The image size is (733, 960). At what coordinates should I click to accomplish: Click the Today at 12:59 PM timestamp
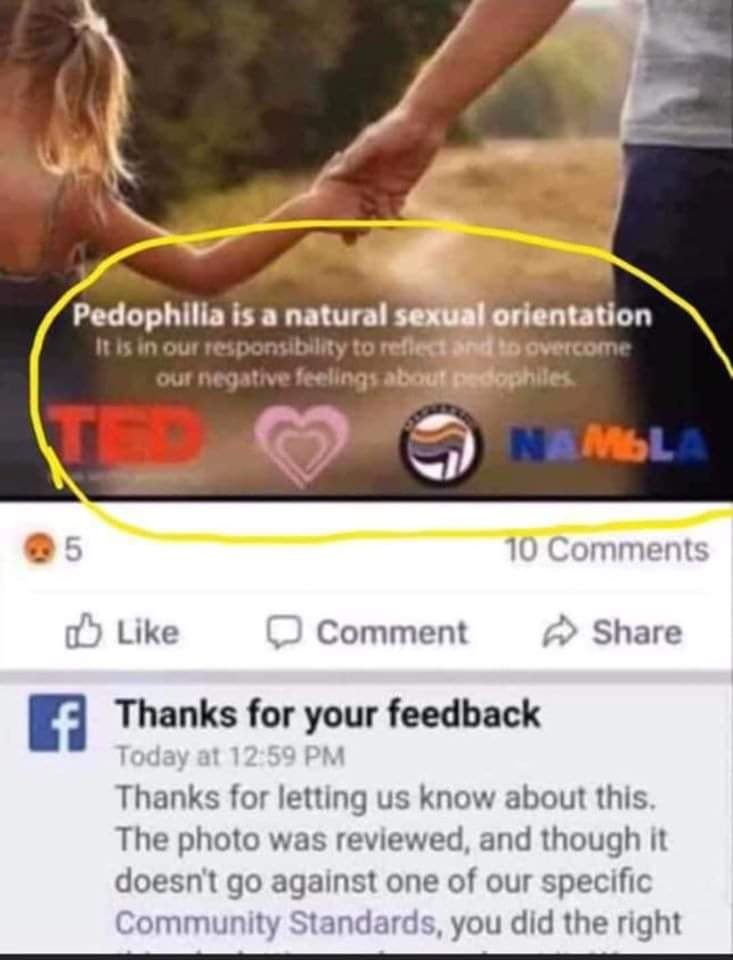click(x=231, y=756)
